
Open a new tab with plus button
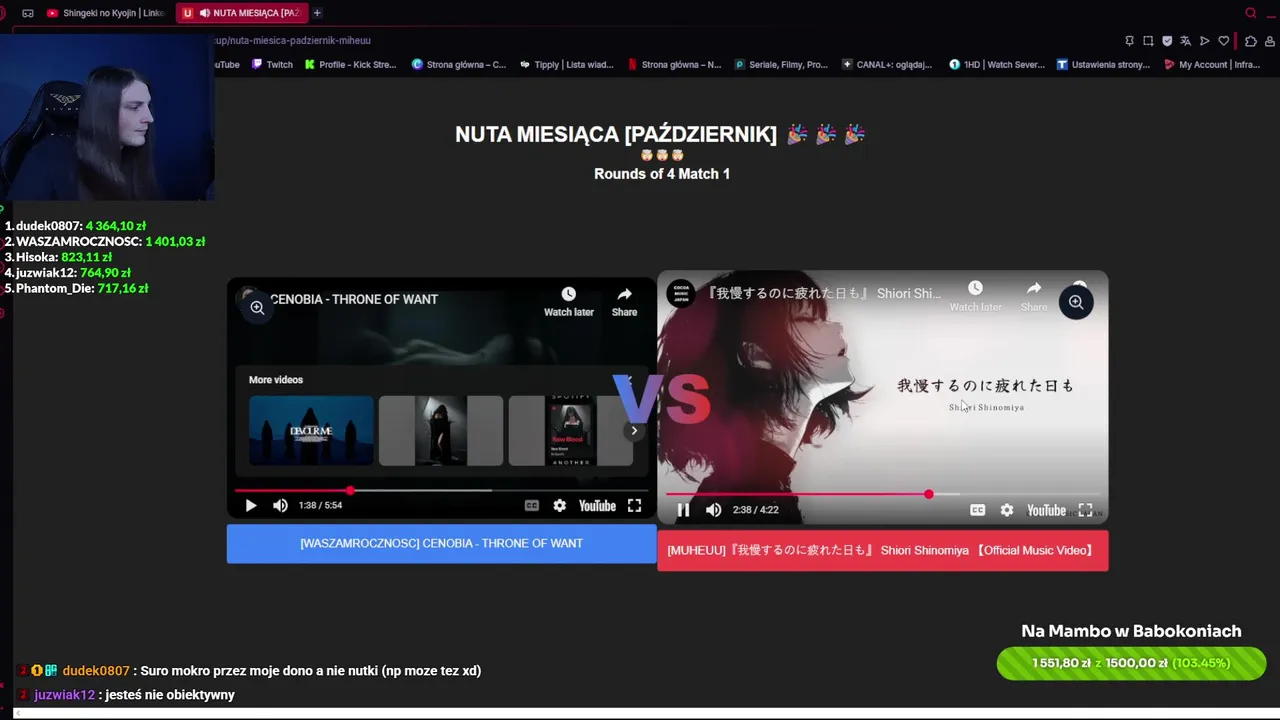[317, 13]
